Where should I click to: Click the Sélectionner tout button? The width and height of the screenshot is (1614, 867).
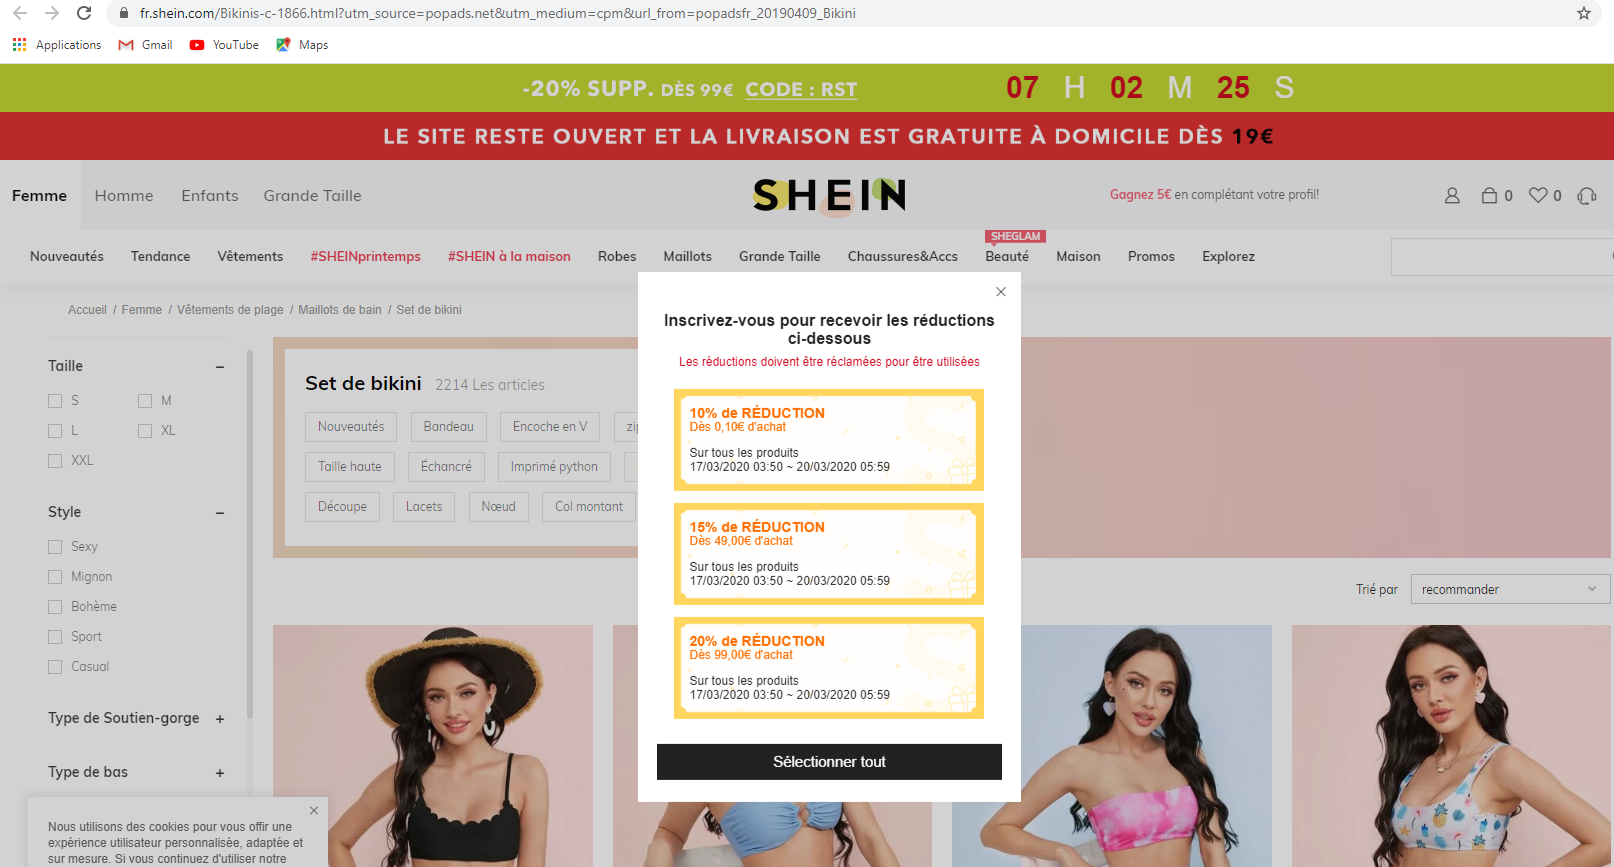[829, 762]
